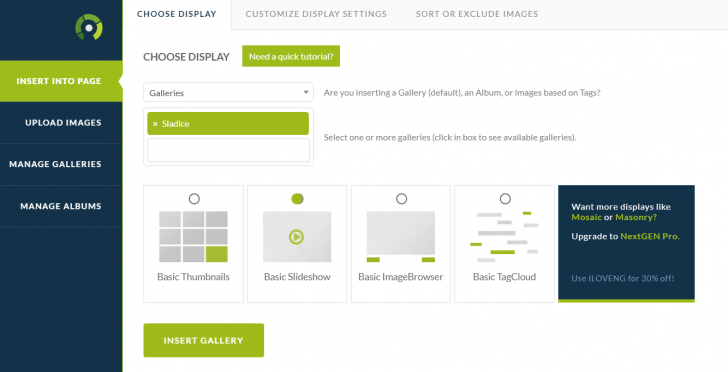Go to Upload Images in sidebar
The image size is (728, 372).
pos(61,123)
